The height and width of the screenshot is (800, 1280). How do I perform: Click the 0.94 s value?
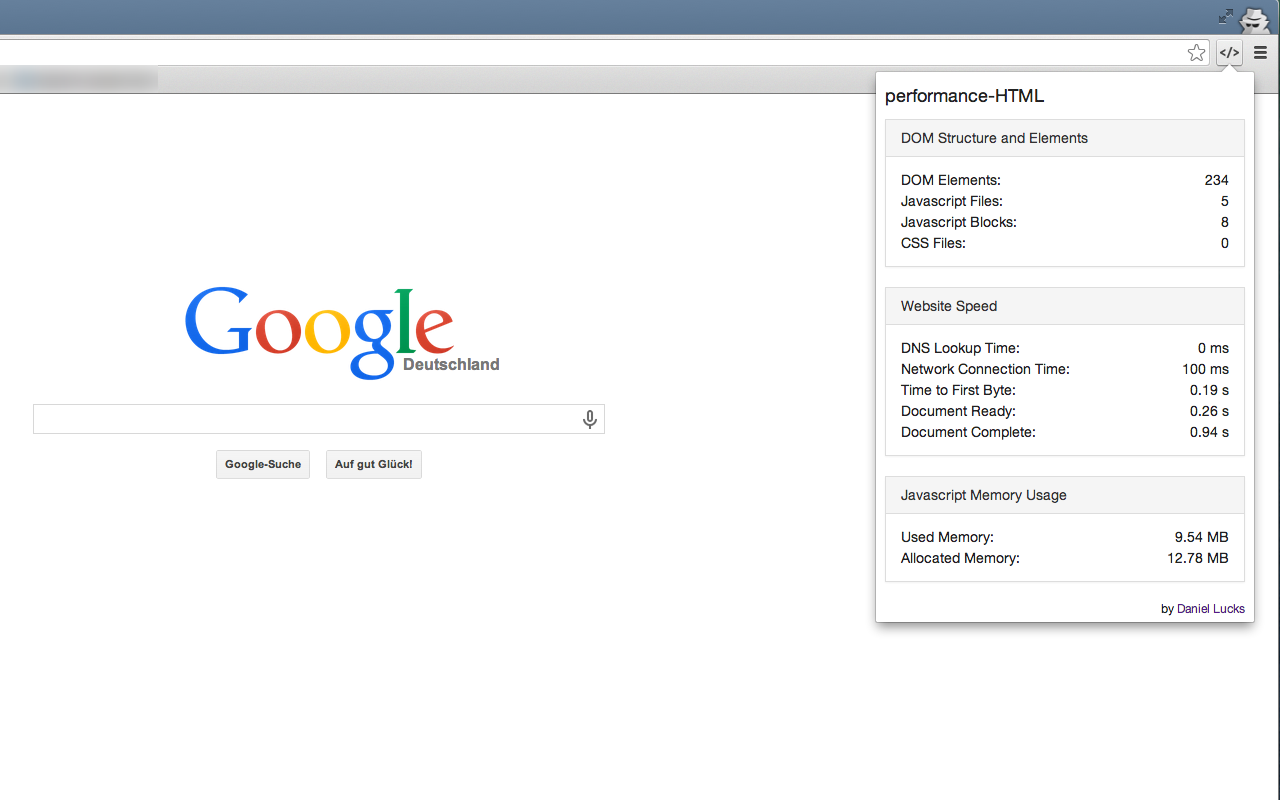1209,432
